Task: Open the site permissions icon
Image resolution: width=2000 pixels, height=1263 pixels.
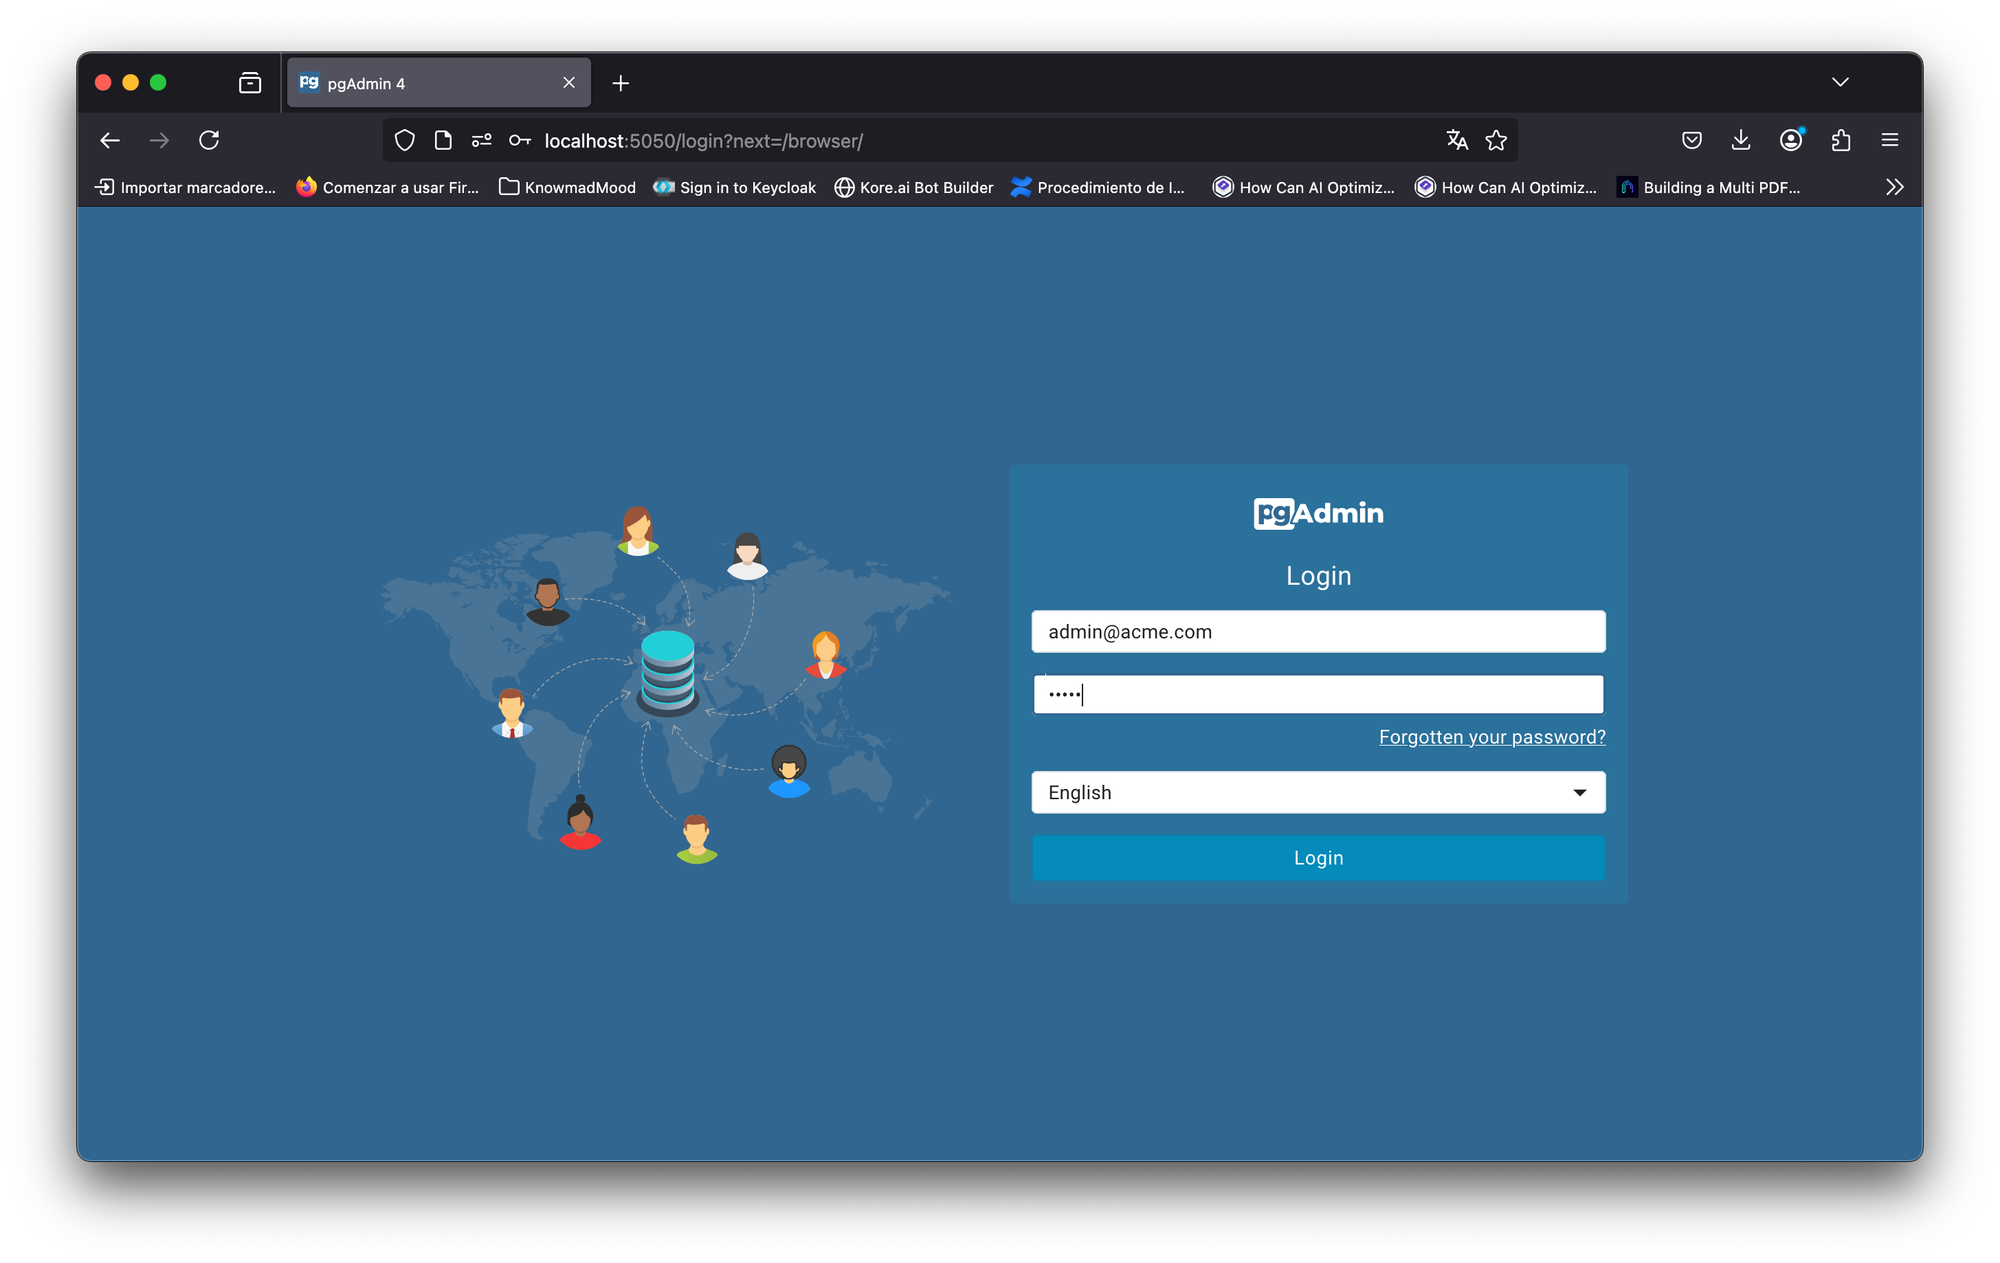Action: coord(481,141)
